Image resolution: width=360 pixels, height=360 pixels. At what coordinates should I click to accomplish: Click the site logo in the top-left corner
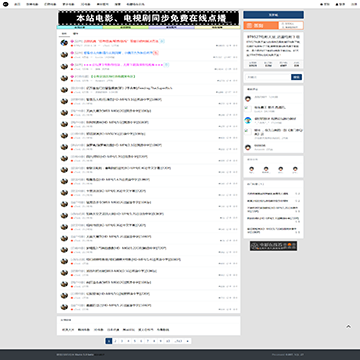pyautogui.click(x=6, y=4)
